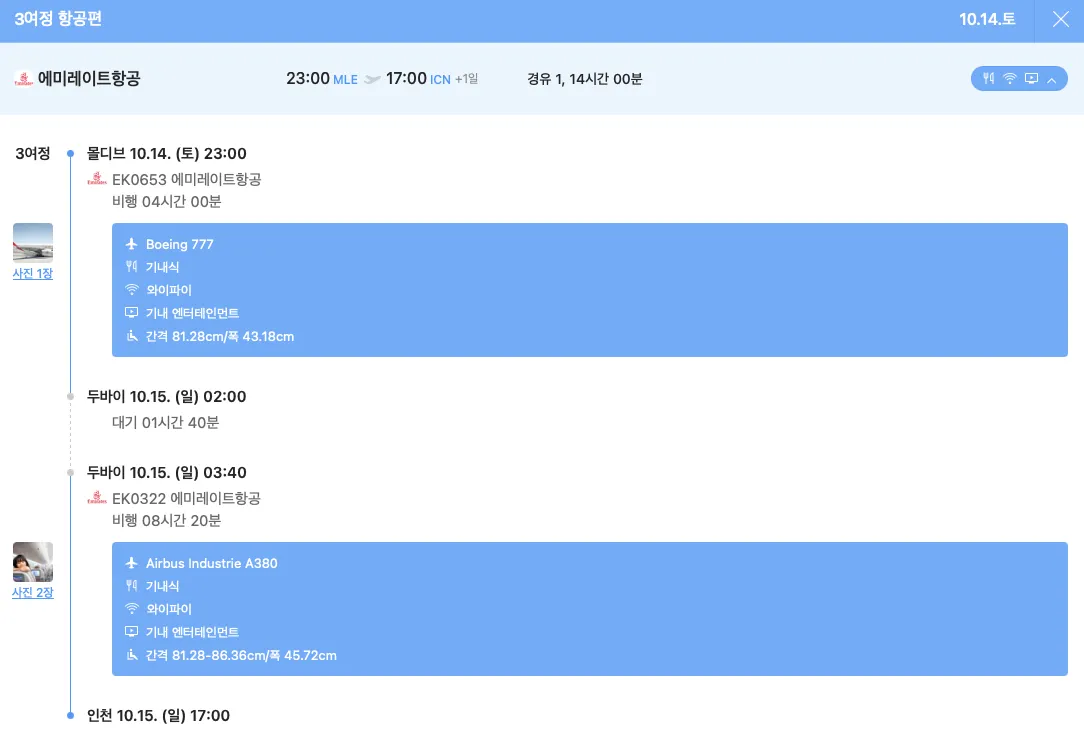
Task: Click the 와이파이 icon in the Boeing 777 box
Action: (131, 290)
